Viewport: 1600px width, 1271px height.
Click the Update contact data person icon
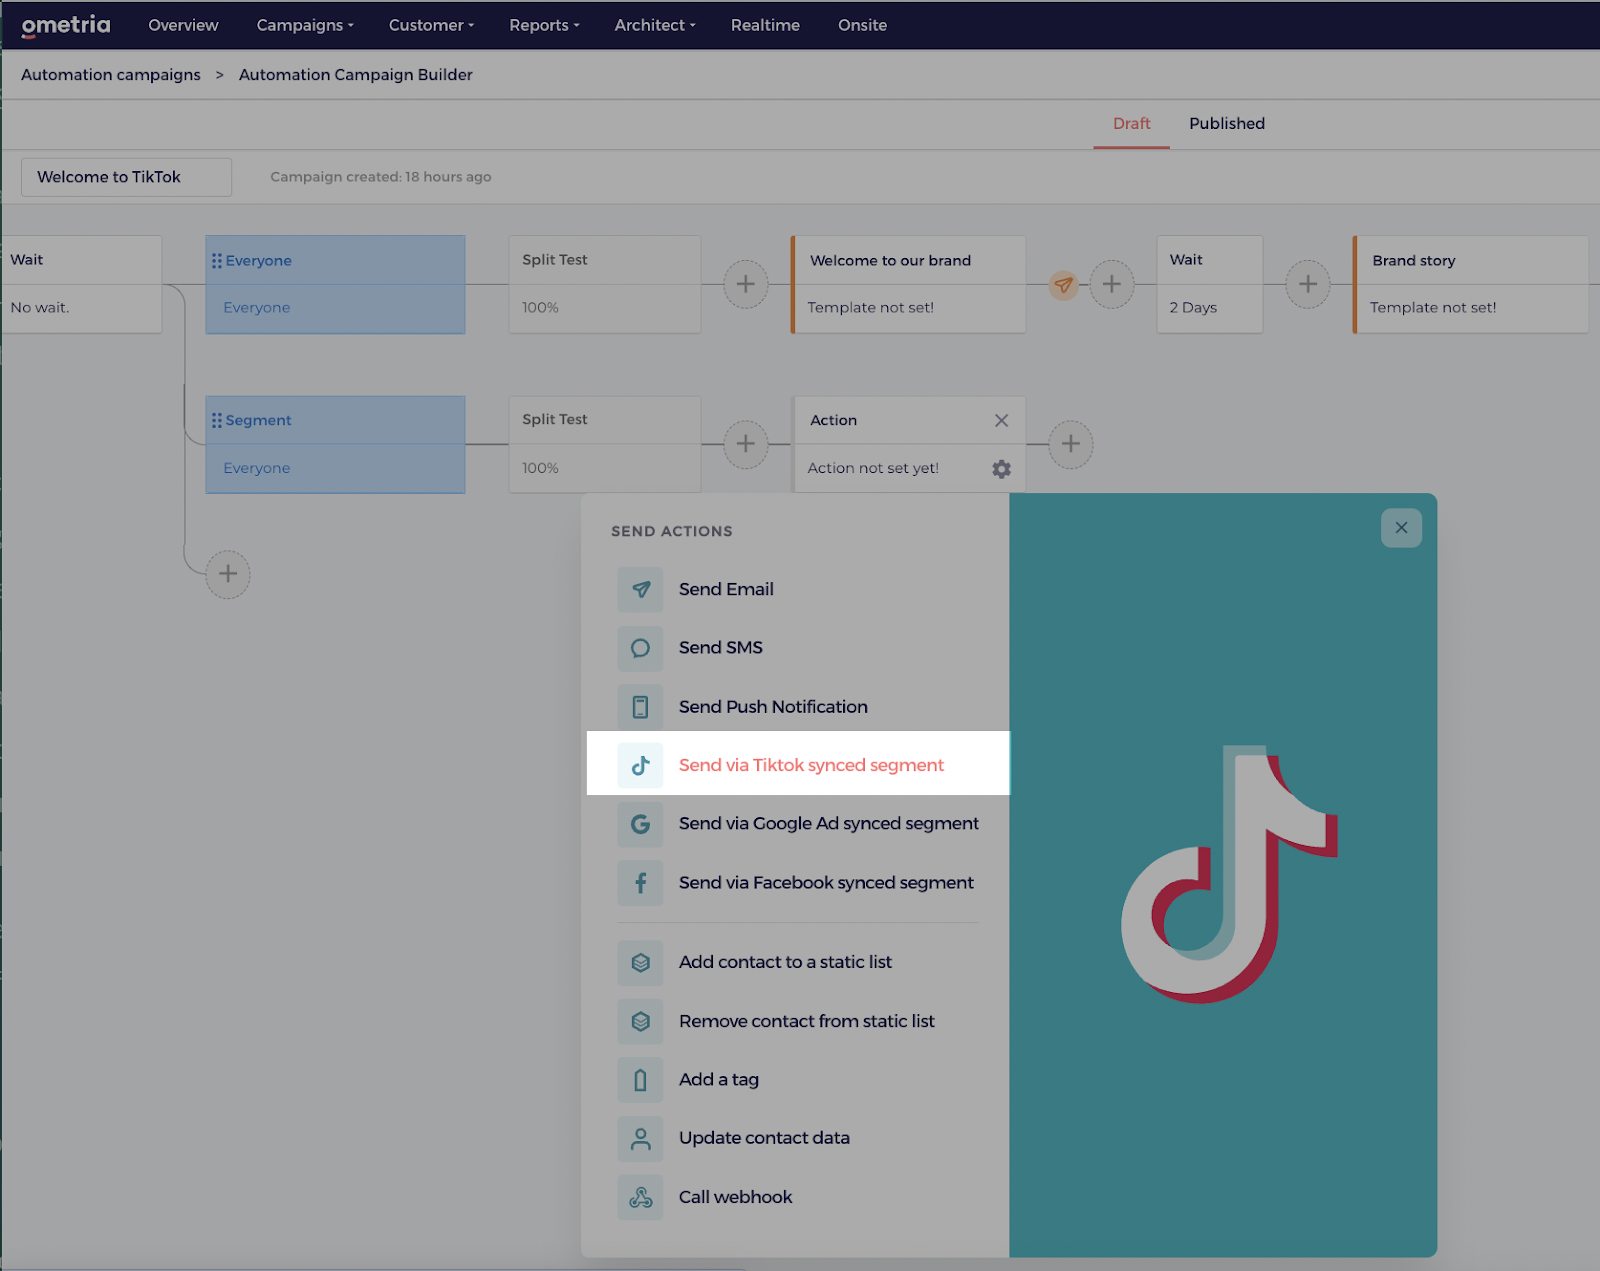pyautogui.click(x=640, y=1138)
